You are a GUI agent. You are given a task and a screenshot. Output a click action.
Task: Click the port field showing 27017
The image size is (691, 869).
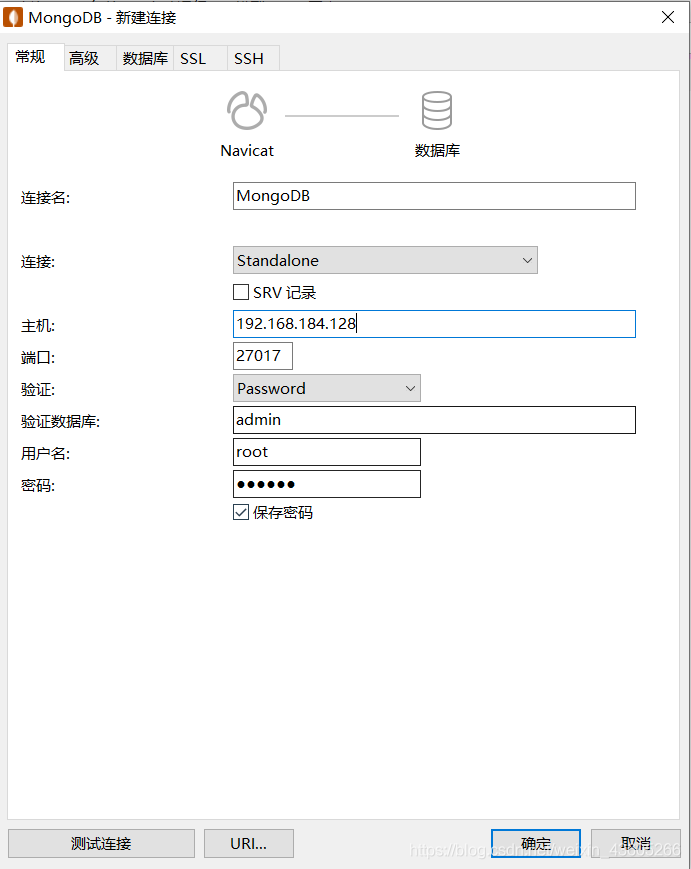(x=263, y=356)
